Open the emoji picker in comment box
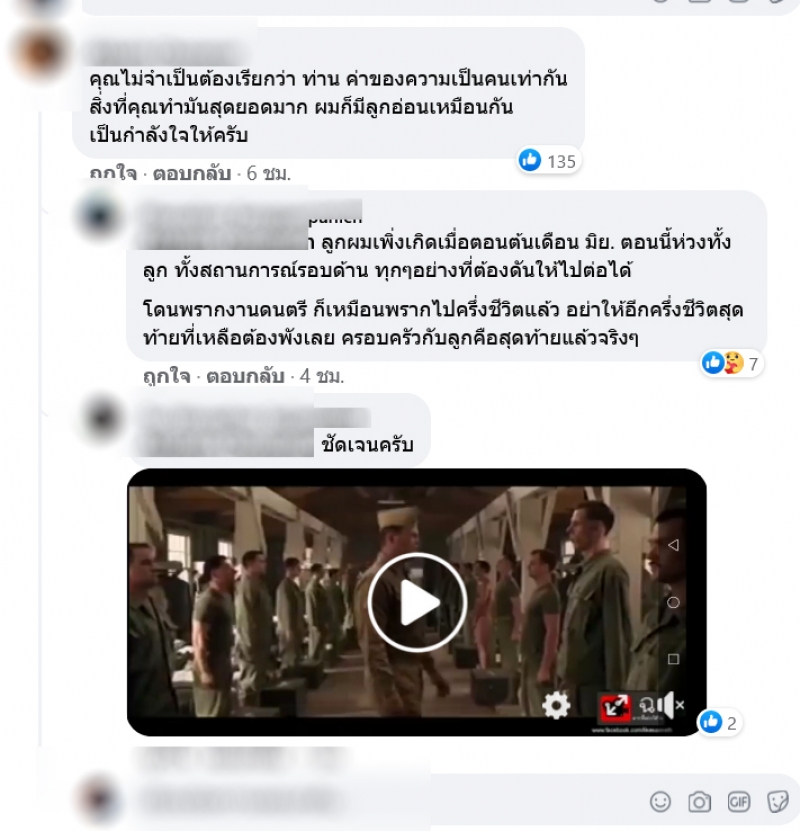 click(x=660, y=801)
